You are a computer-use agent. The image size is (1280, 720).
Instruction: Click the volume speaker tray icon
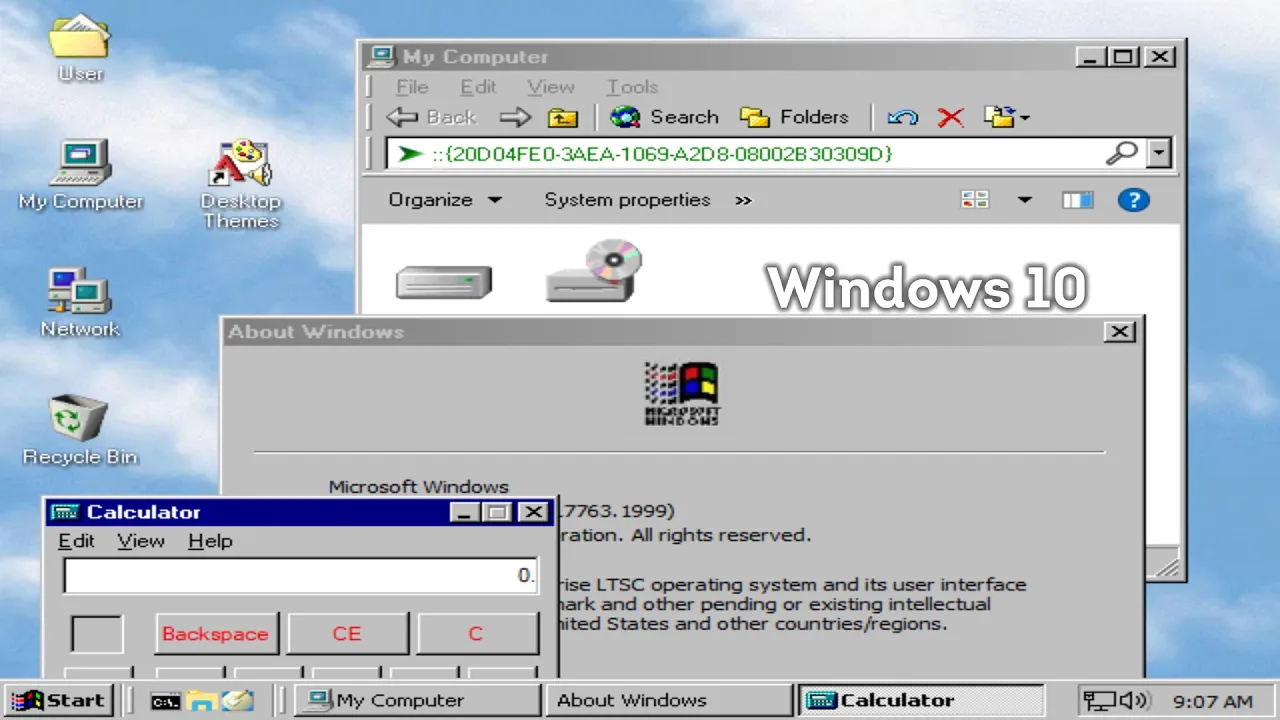click(1135, 701)
